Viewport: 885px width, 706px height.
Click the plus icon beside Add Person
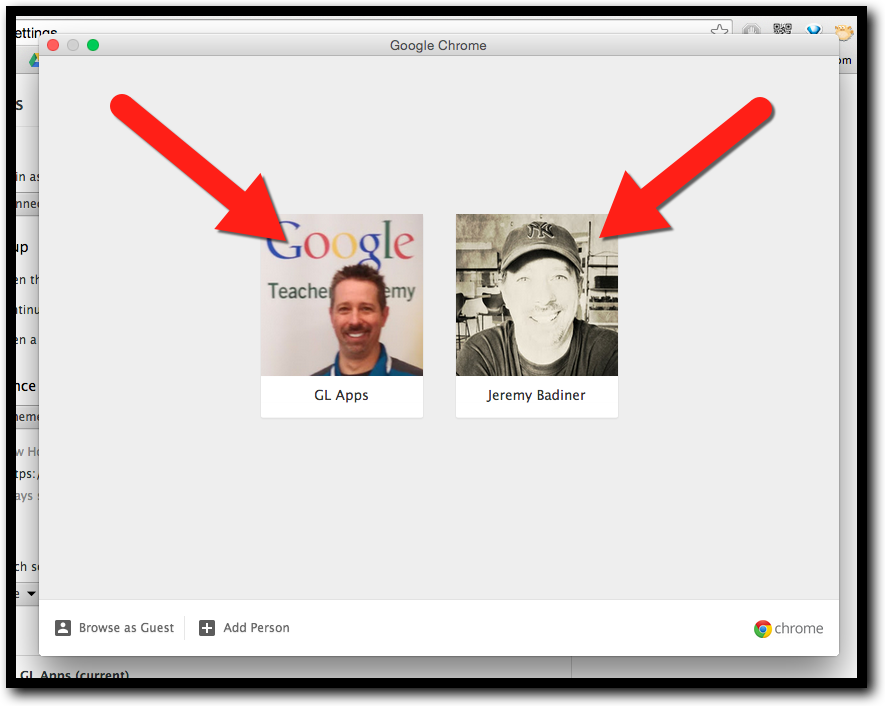207,628
